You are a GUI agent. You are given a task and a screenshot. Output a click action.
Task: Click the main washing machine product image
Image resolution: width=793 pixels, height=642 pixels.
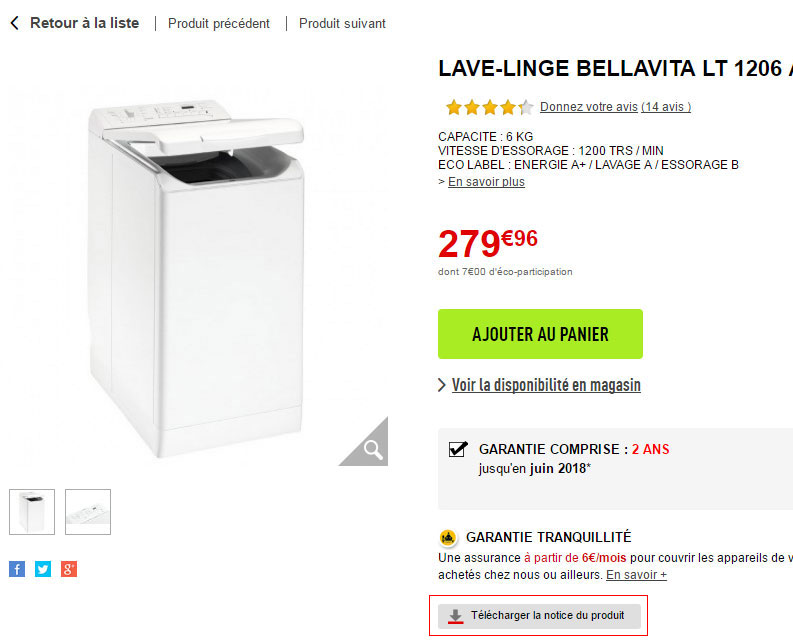[200, 270]
